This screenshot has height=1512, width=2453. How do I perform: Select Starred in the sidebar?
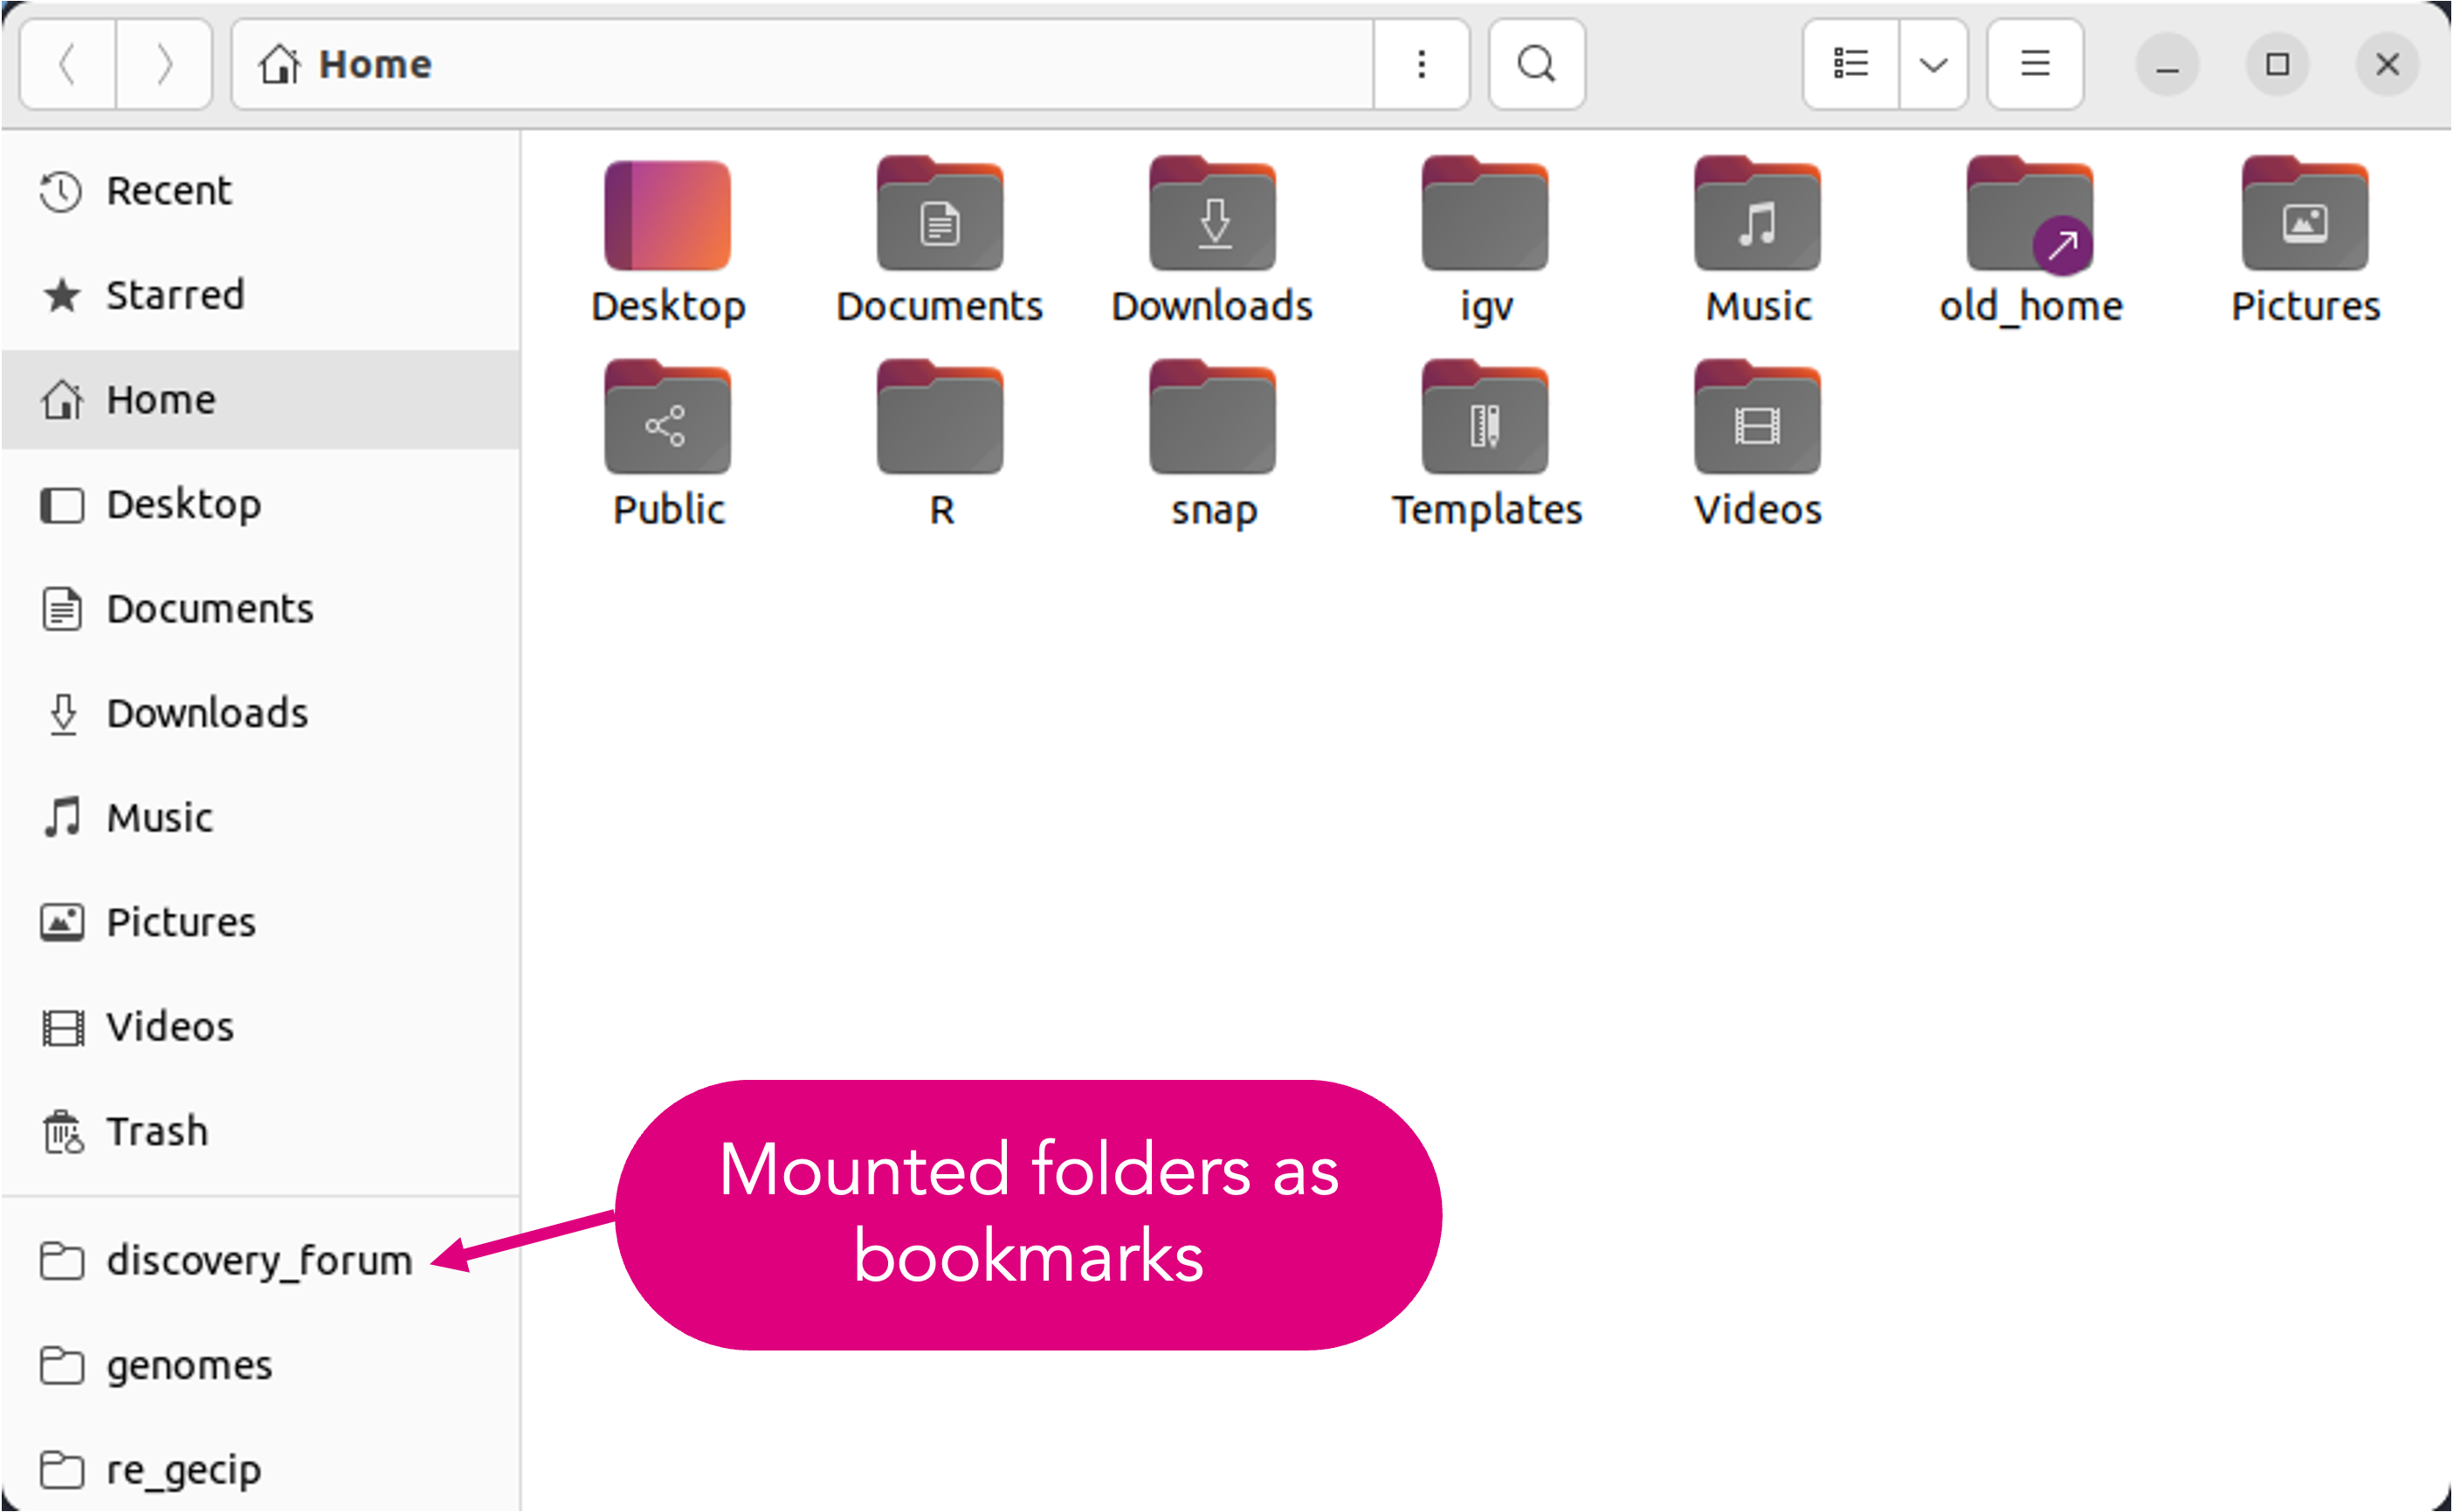point(175,295)
